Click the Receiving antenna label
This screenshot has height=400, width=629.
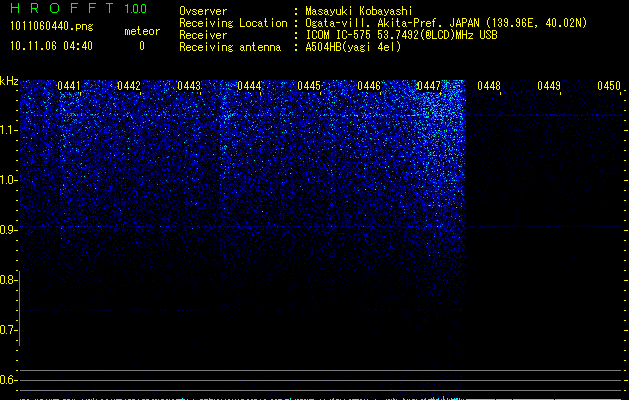[230, 47]
